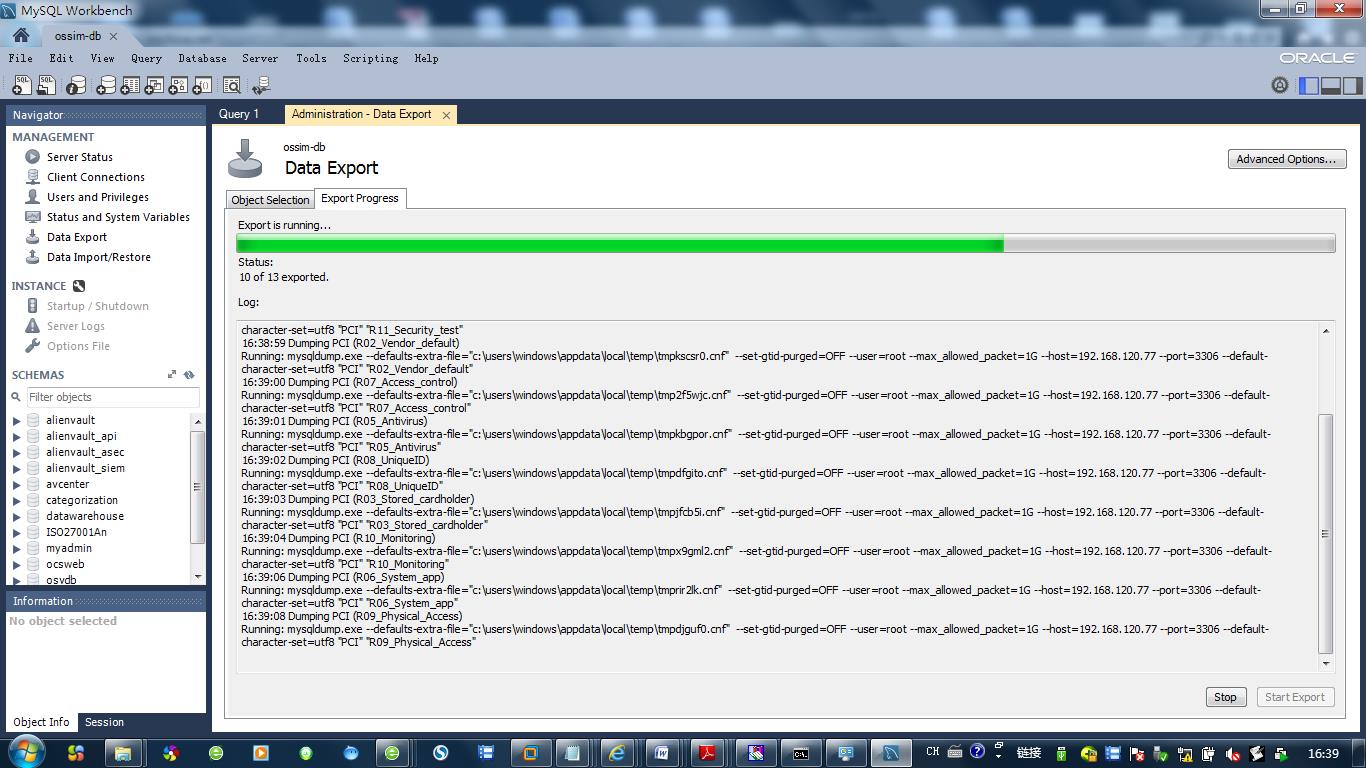Toggle the left sidebar panel visibility
The height and width of the screenshot is (768, 1366).
(x=1309, y=86)
